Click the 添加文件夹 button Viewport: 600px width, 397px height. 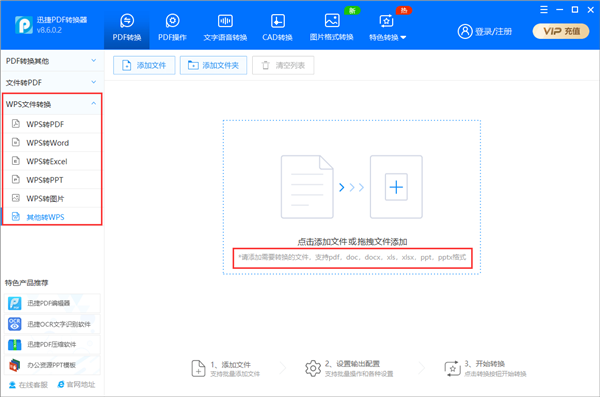click(x=213, y=65)
